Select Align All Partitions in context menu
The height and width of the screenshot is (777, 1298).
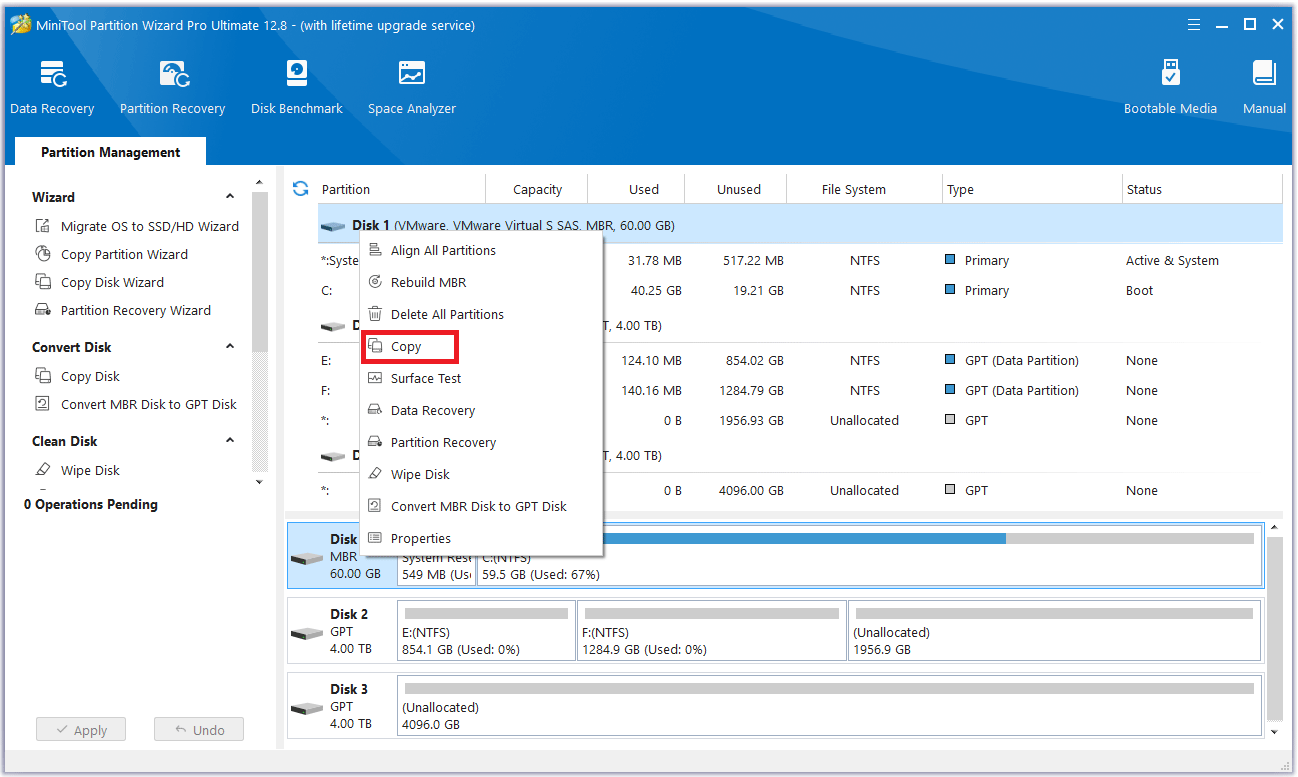coord(481,250)
